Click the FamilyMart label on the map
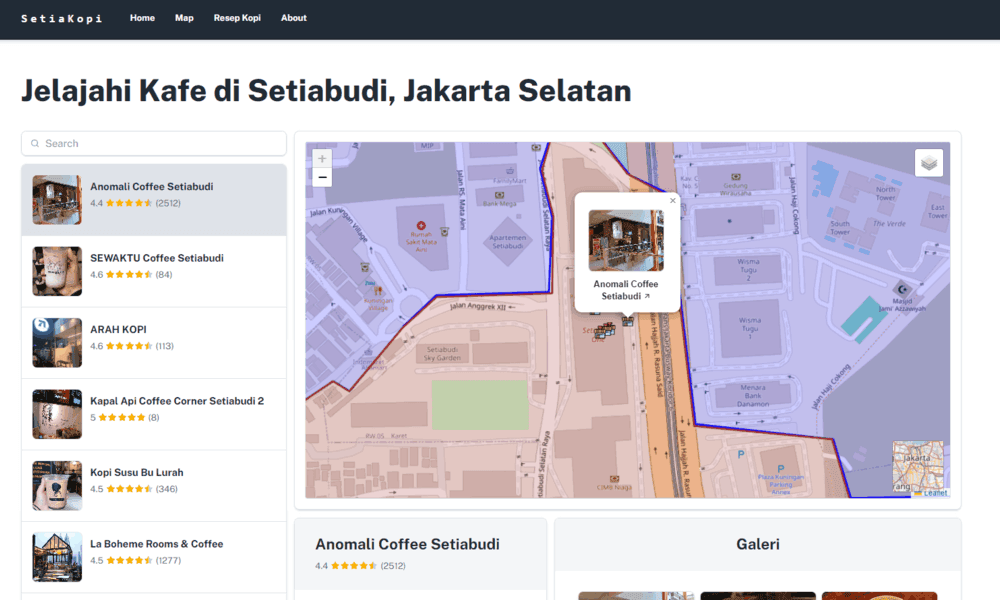 click(x=510, y=181)
